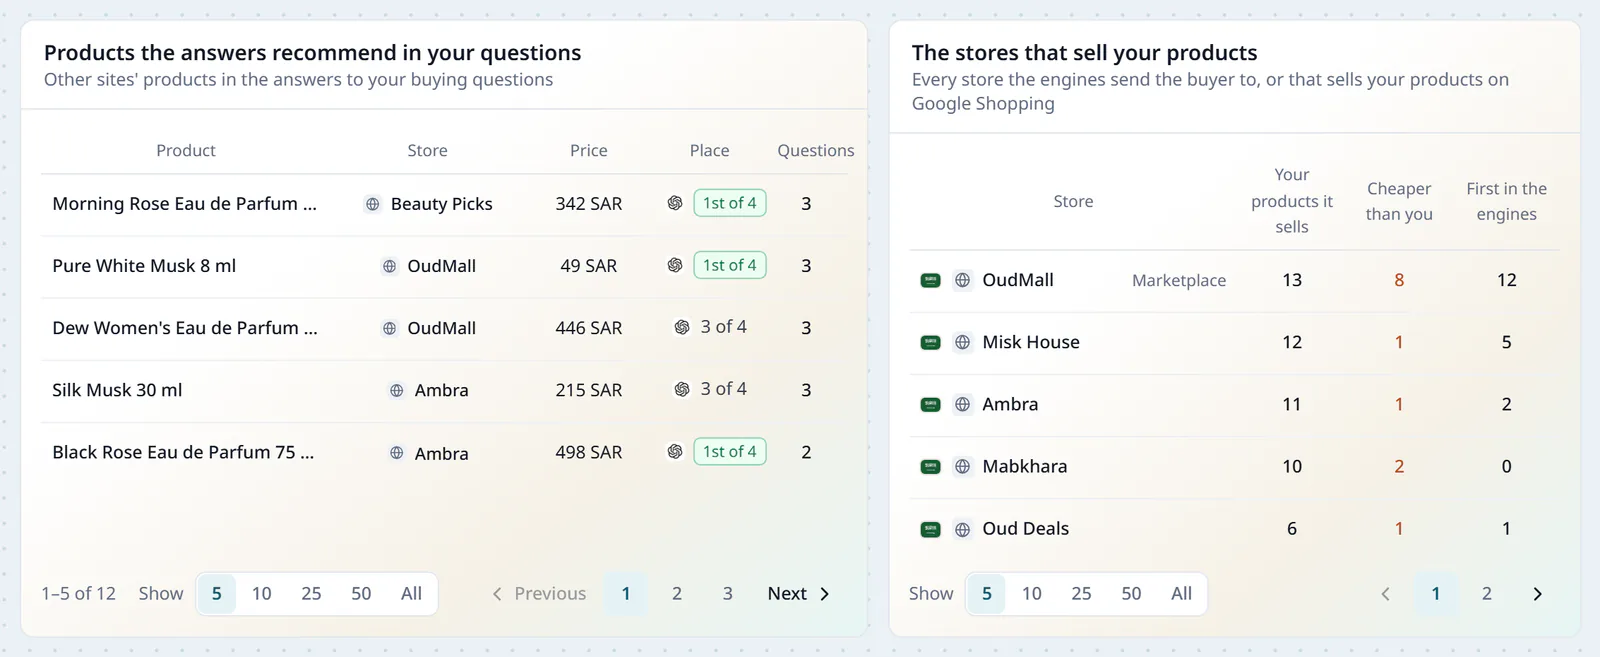Screen dimensions: 1600x657
Task: Show 10 rows in the stores table
Action: pyautogui.click(x=1031, y=594)
